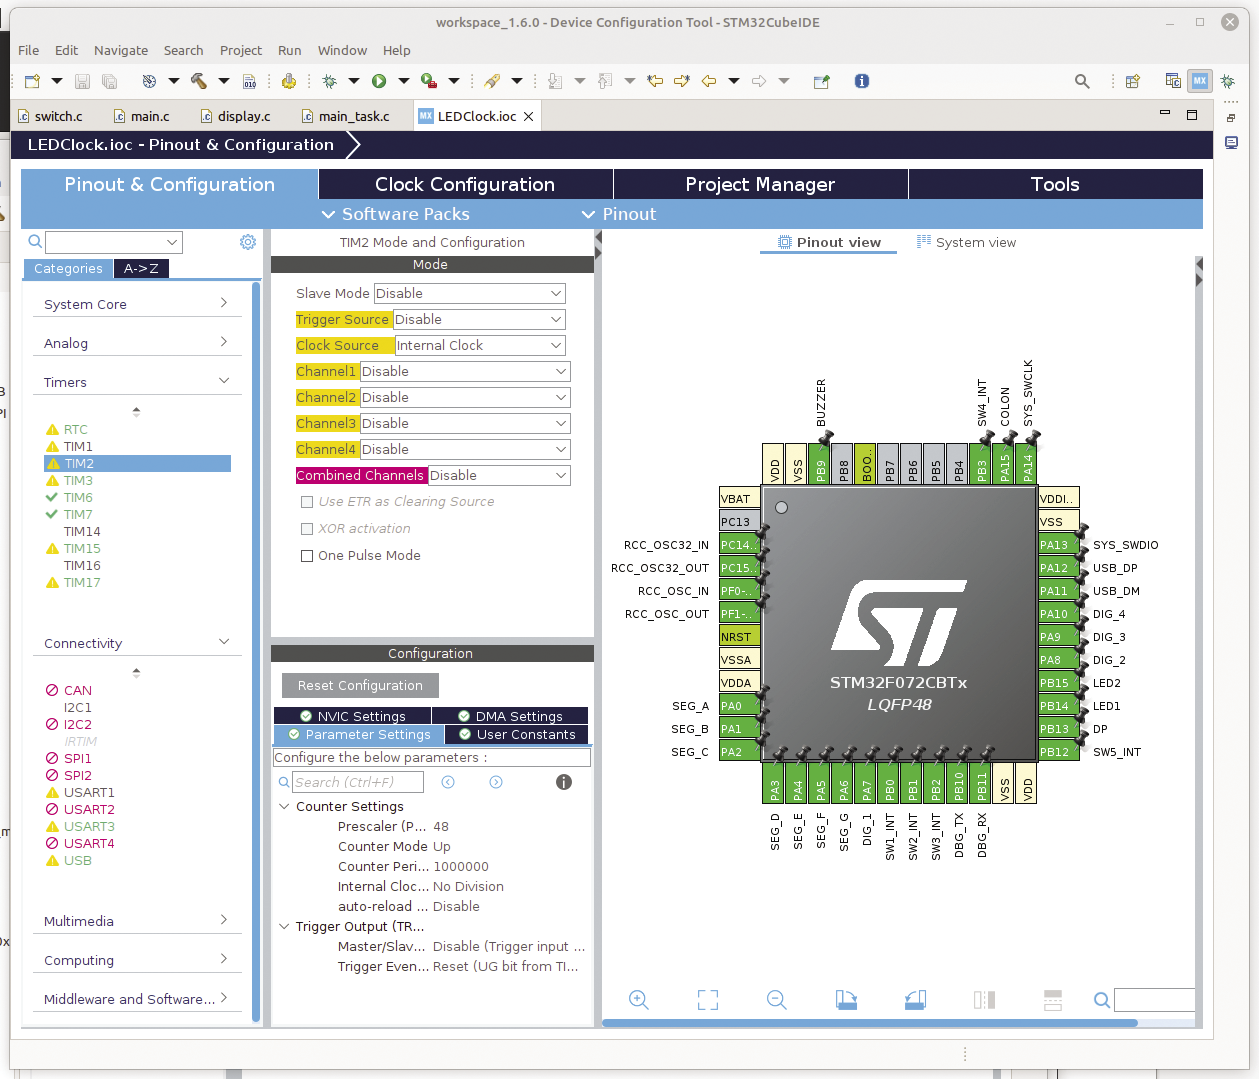This screenshot has width=1259, height=1079.
Task: Expand the Analog category
Action: pos(136,343)
